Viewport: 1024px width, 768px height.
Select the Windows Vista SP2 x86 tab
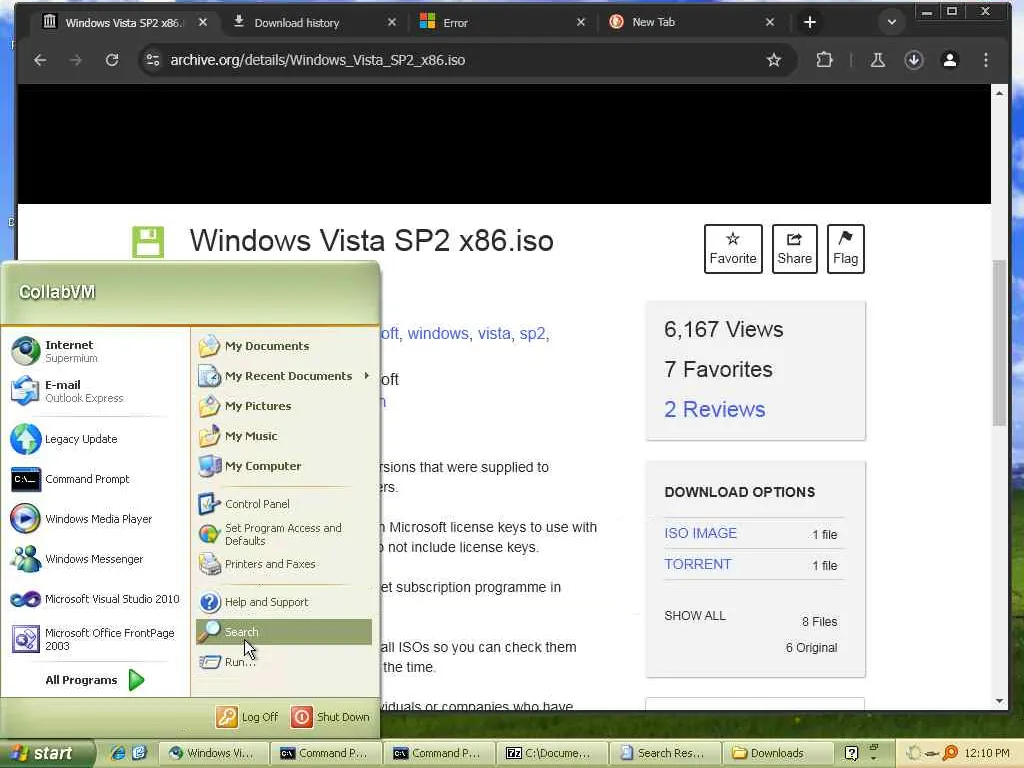[x=124, y=23]
